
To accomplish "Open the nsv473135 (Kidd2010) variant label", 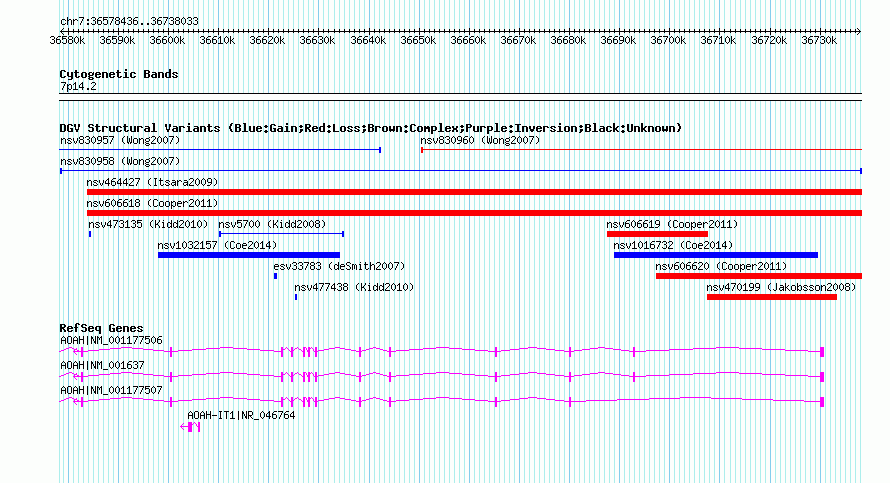I will pos(148,224).
